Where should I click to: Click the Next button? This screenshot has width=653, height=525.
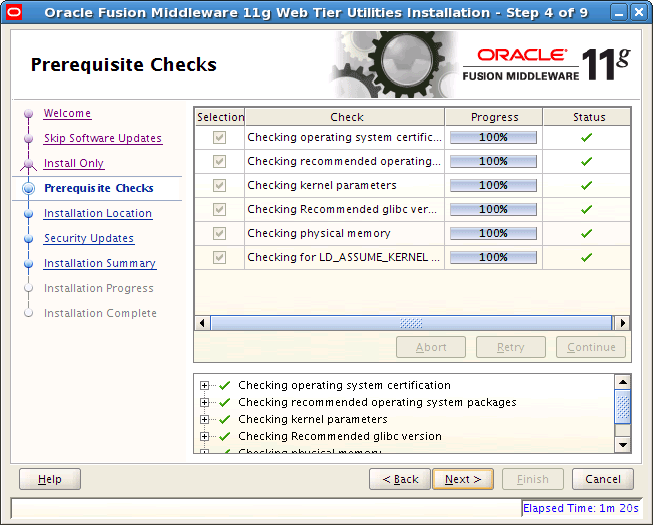coord(463,479)
